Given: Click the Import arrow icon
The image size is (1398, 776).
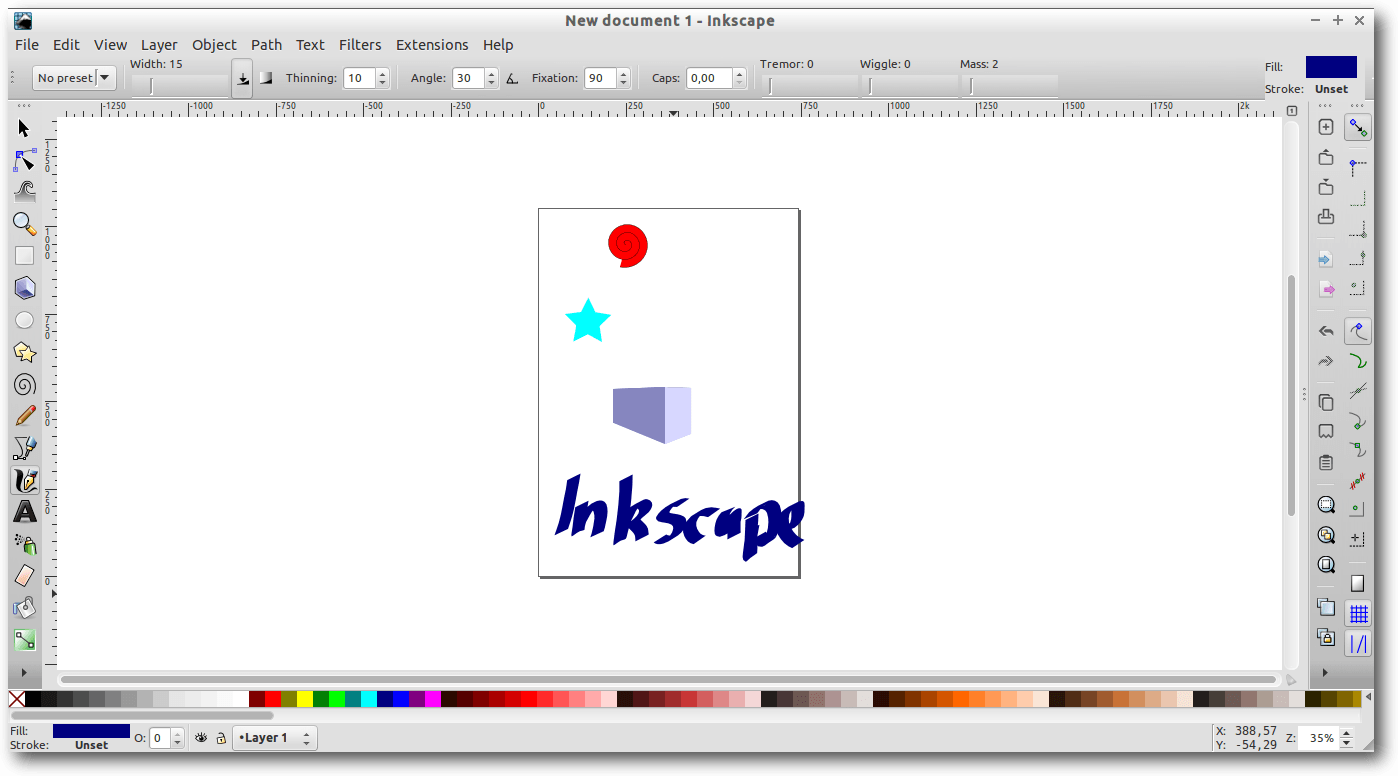Looking at the screenshot, I should pos(1326,259).
